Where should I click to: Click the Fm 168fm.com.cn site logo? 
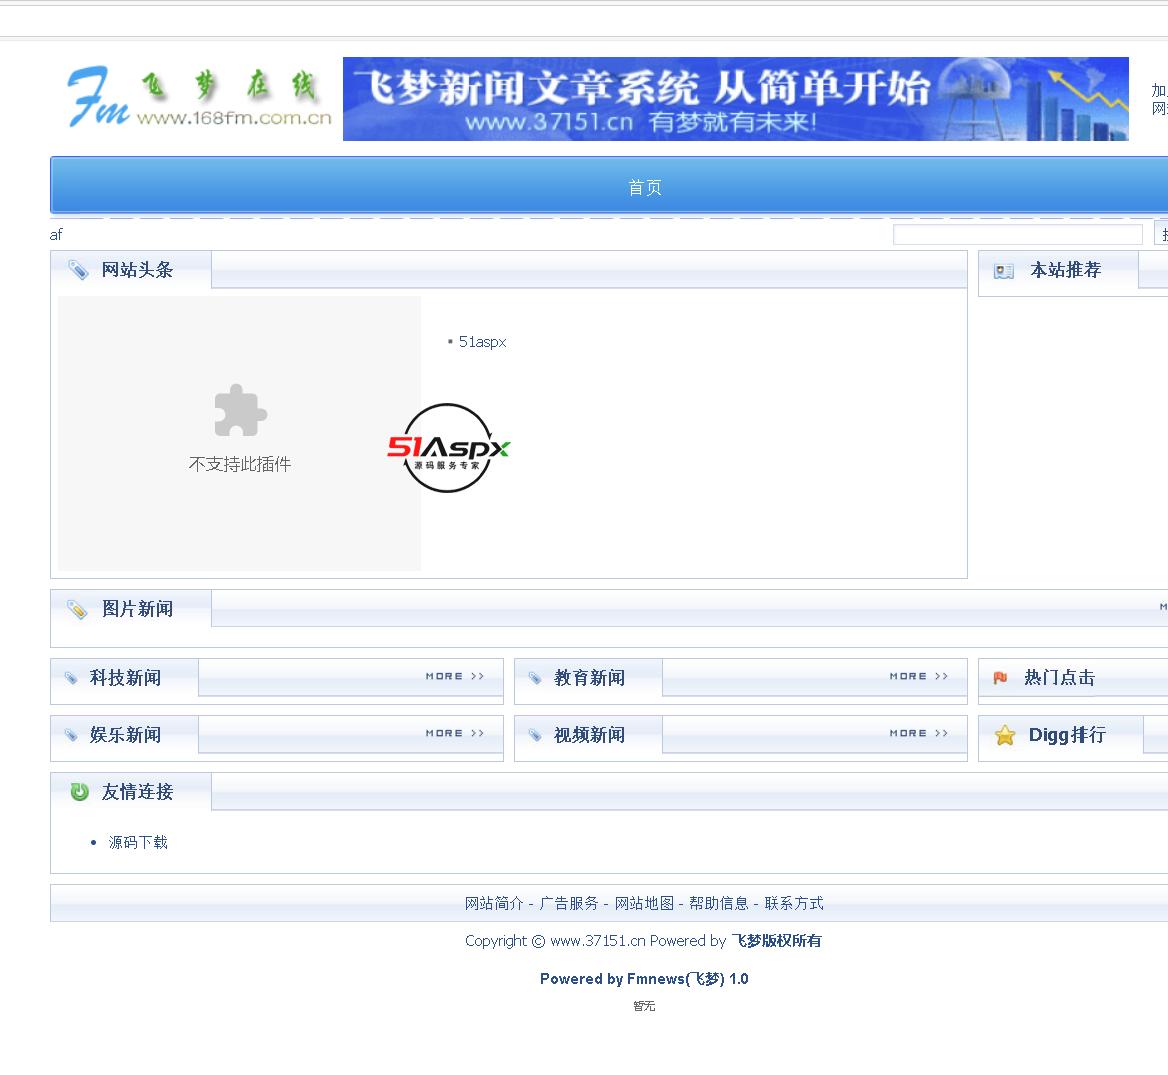[x=199, y=98]
